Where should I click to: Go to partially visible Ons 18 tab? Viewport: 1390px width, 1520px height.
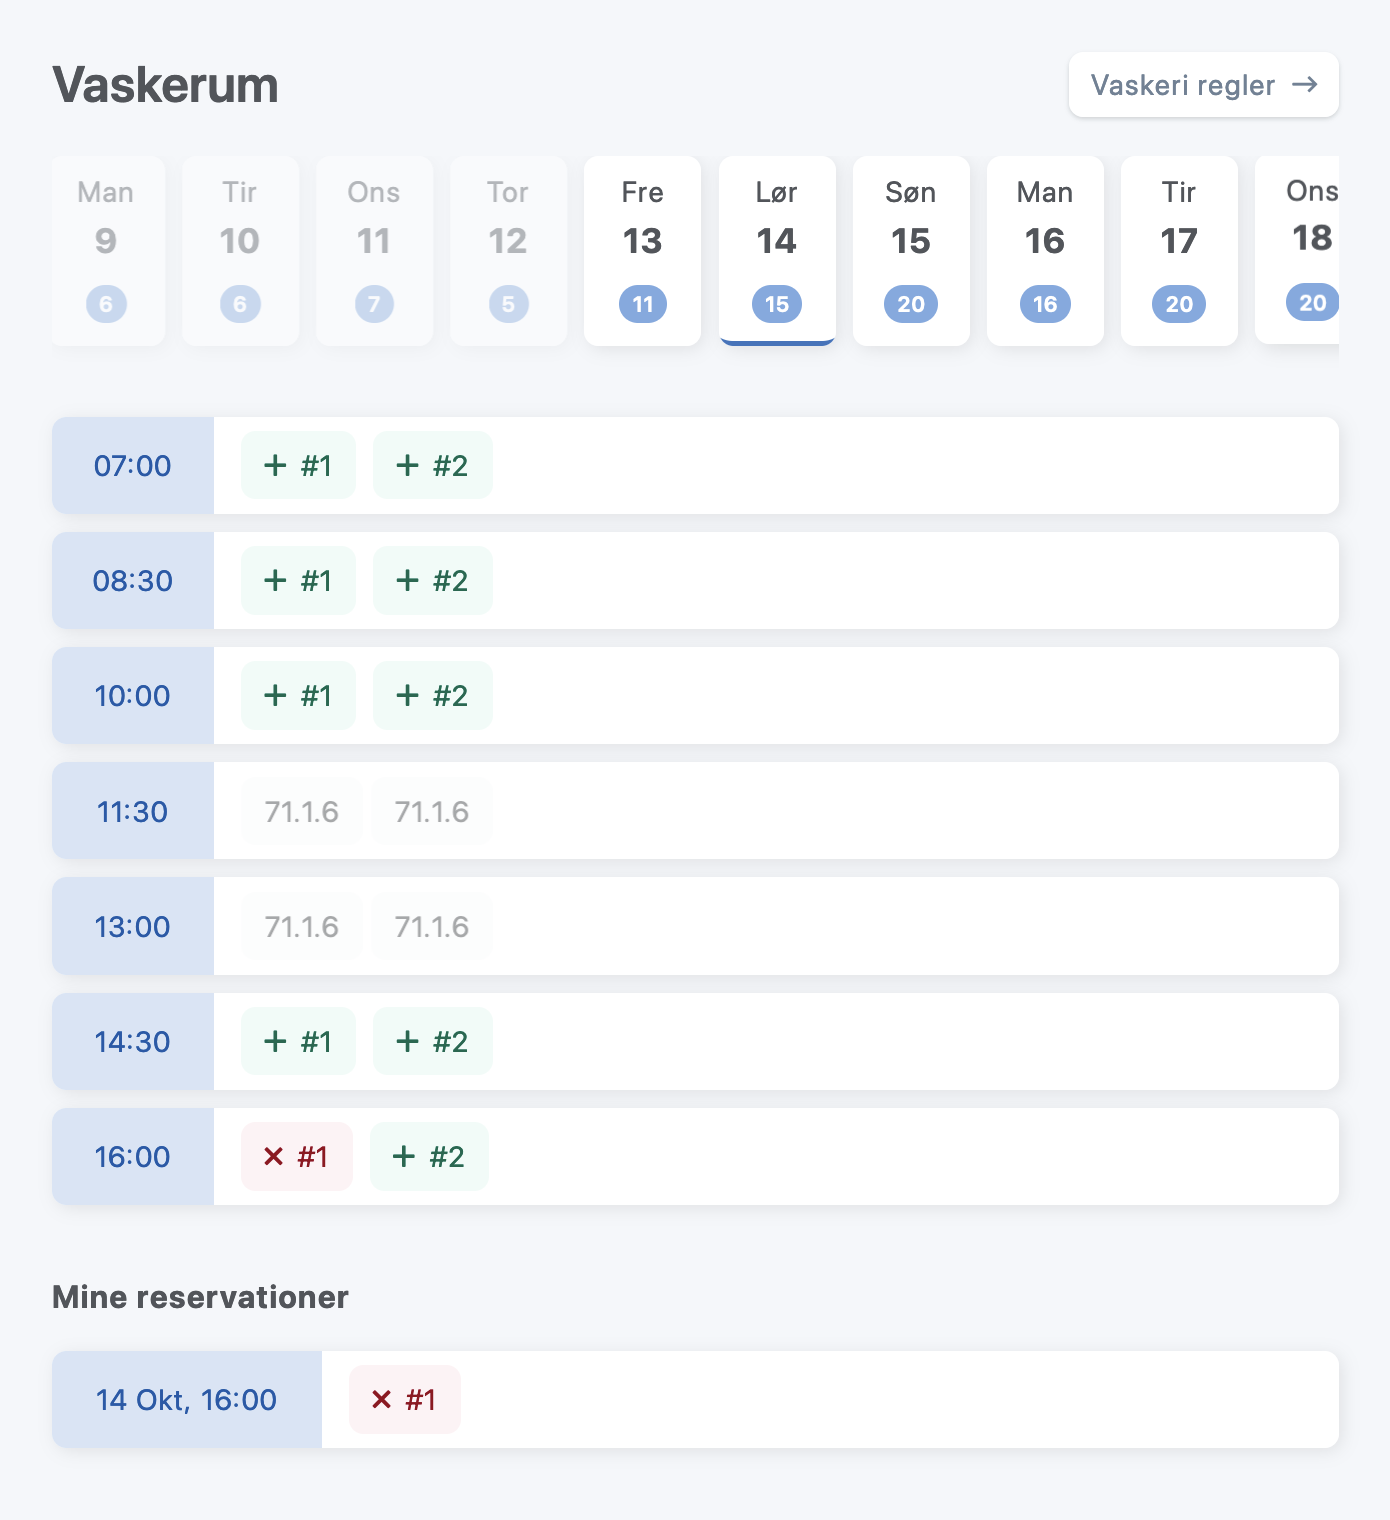[1303, 250]
